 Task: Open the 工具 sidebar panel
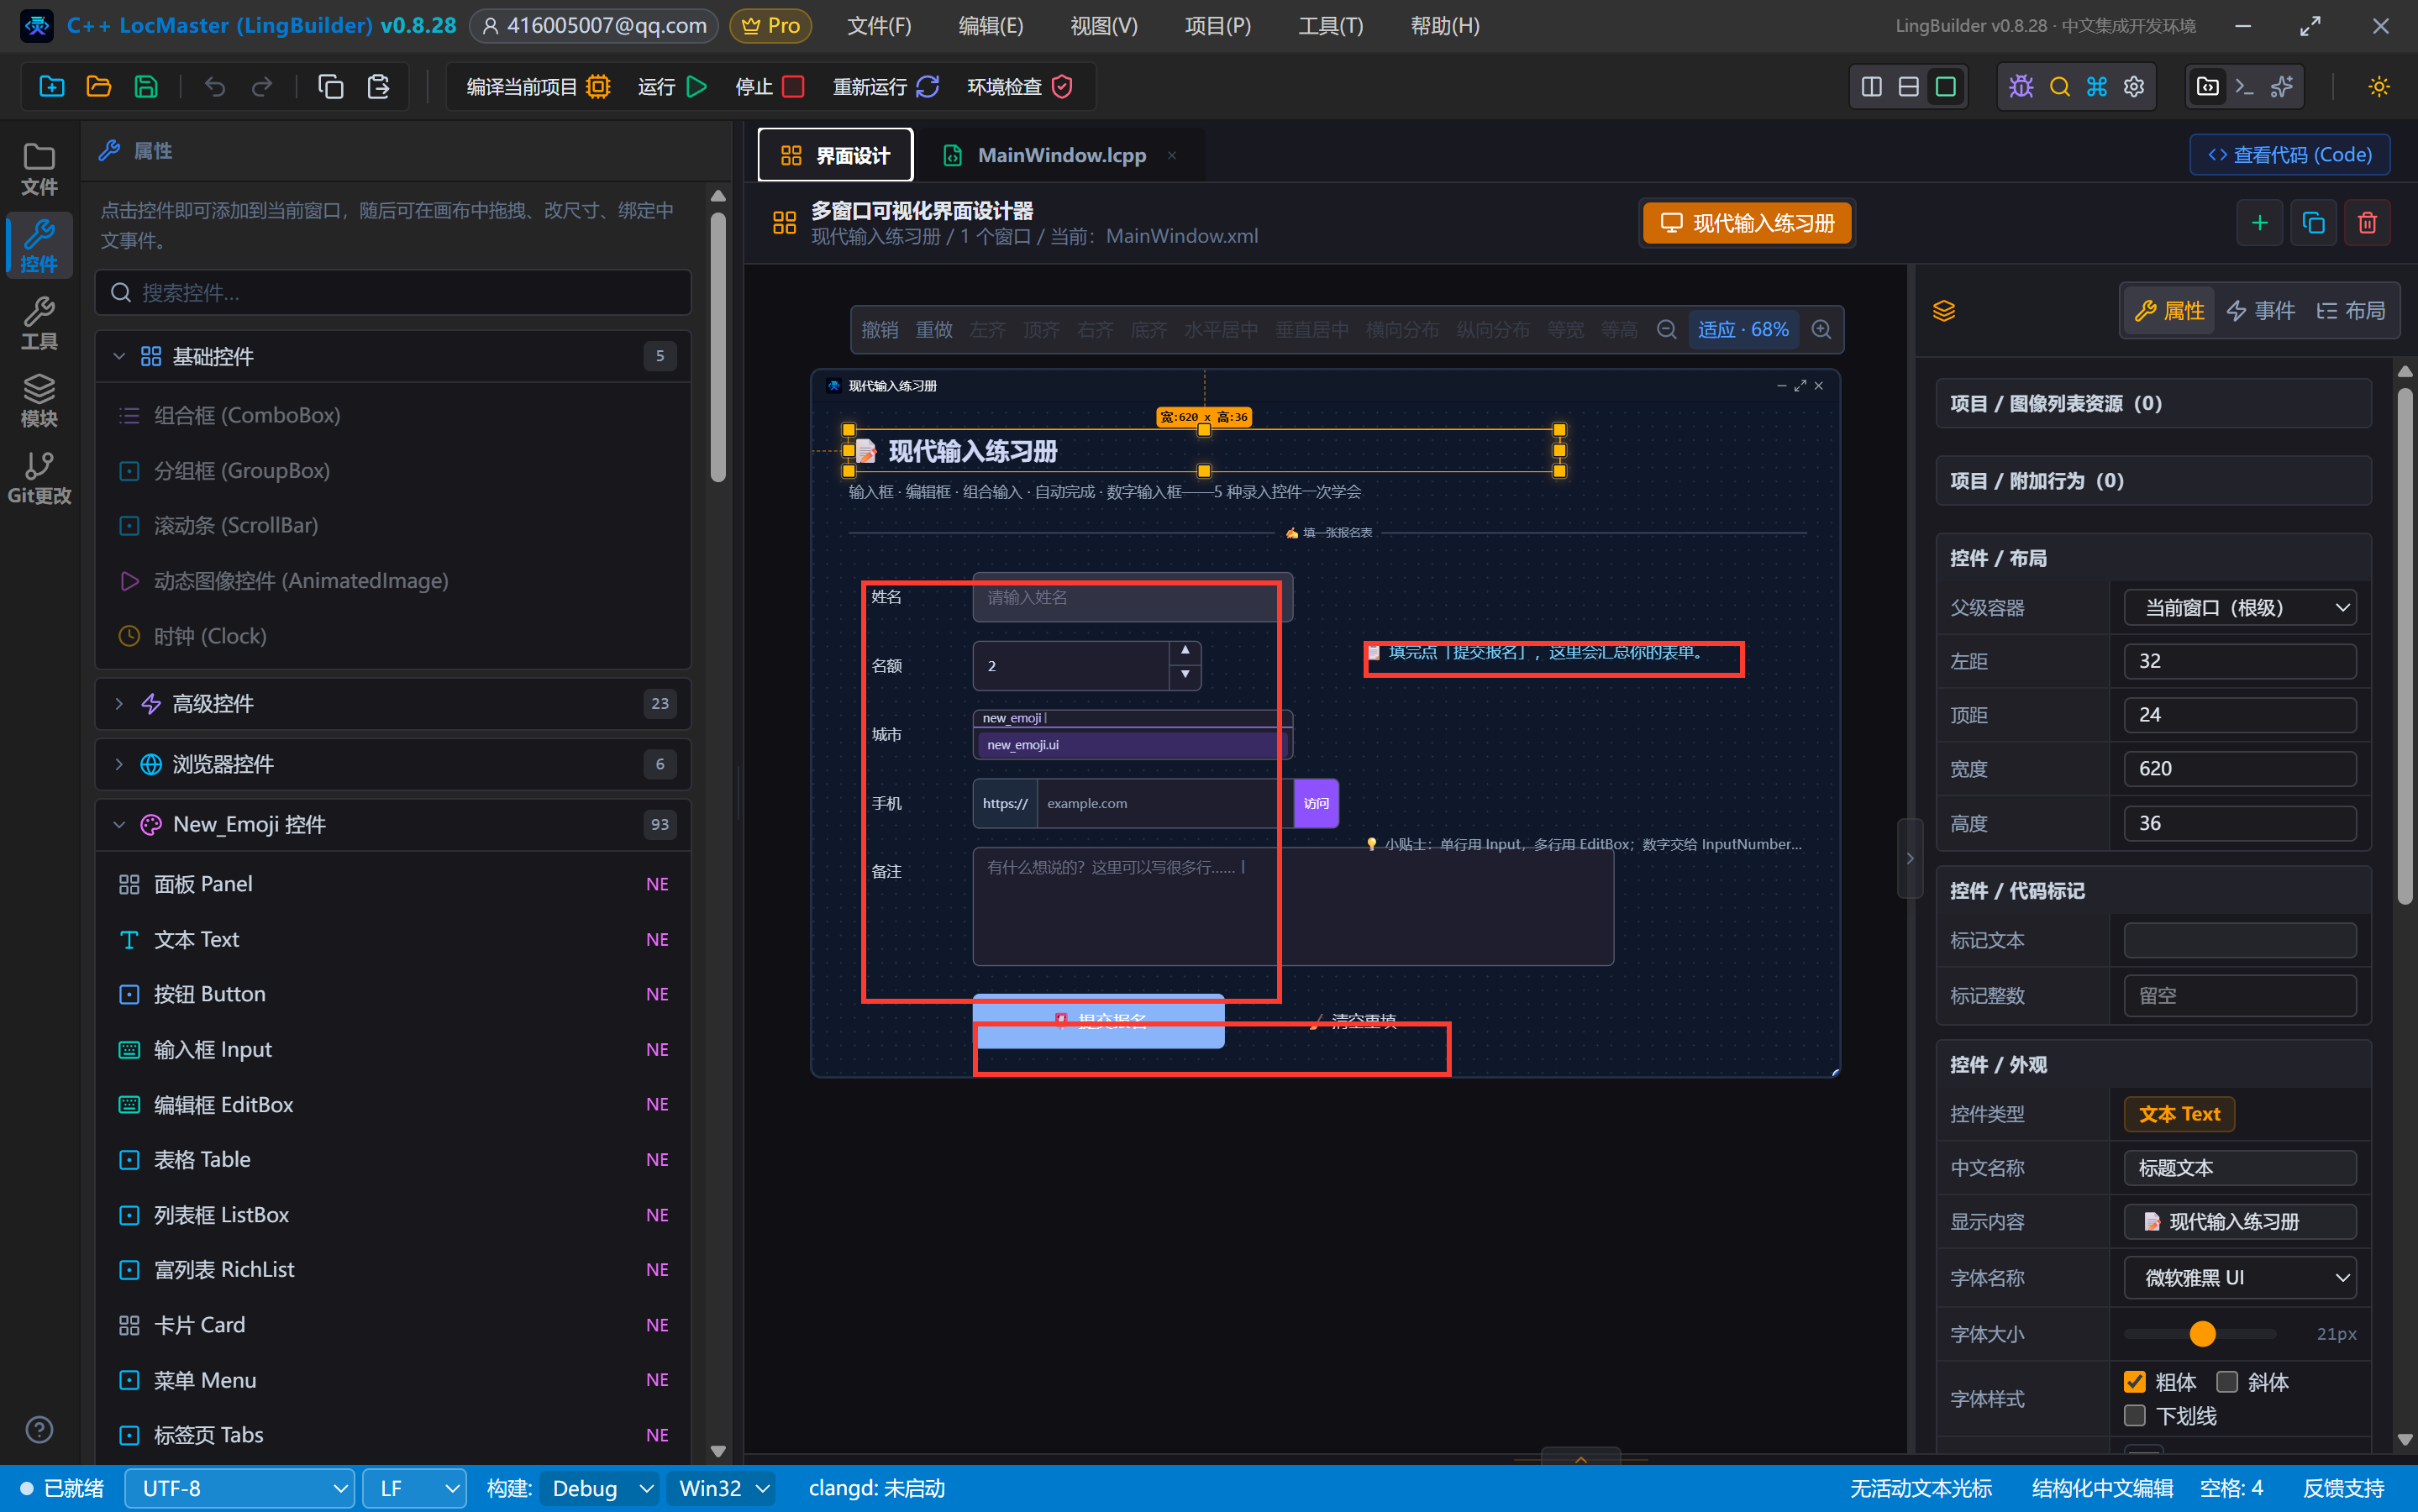click(x=39, y=323)
